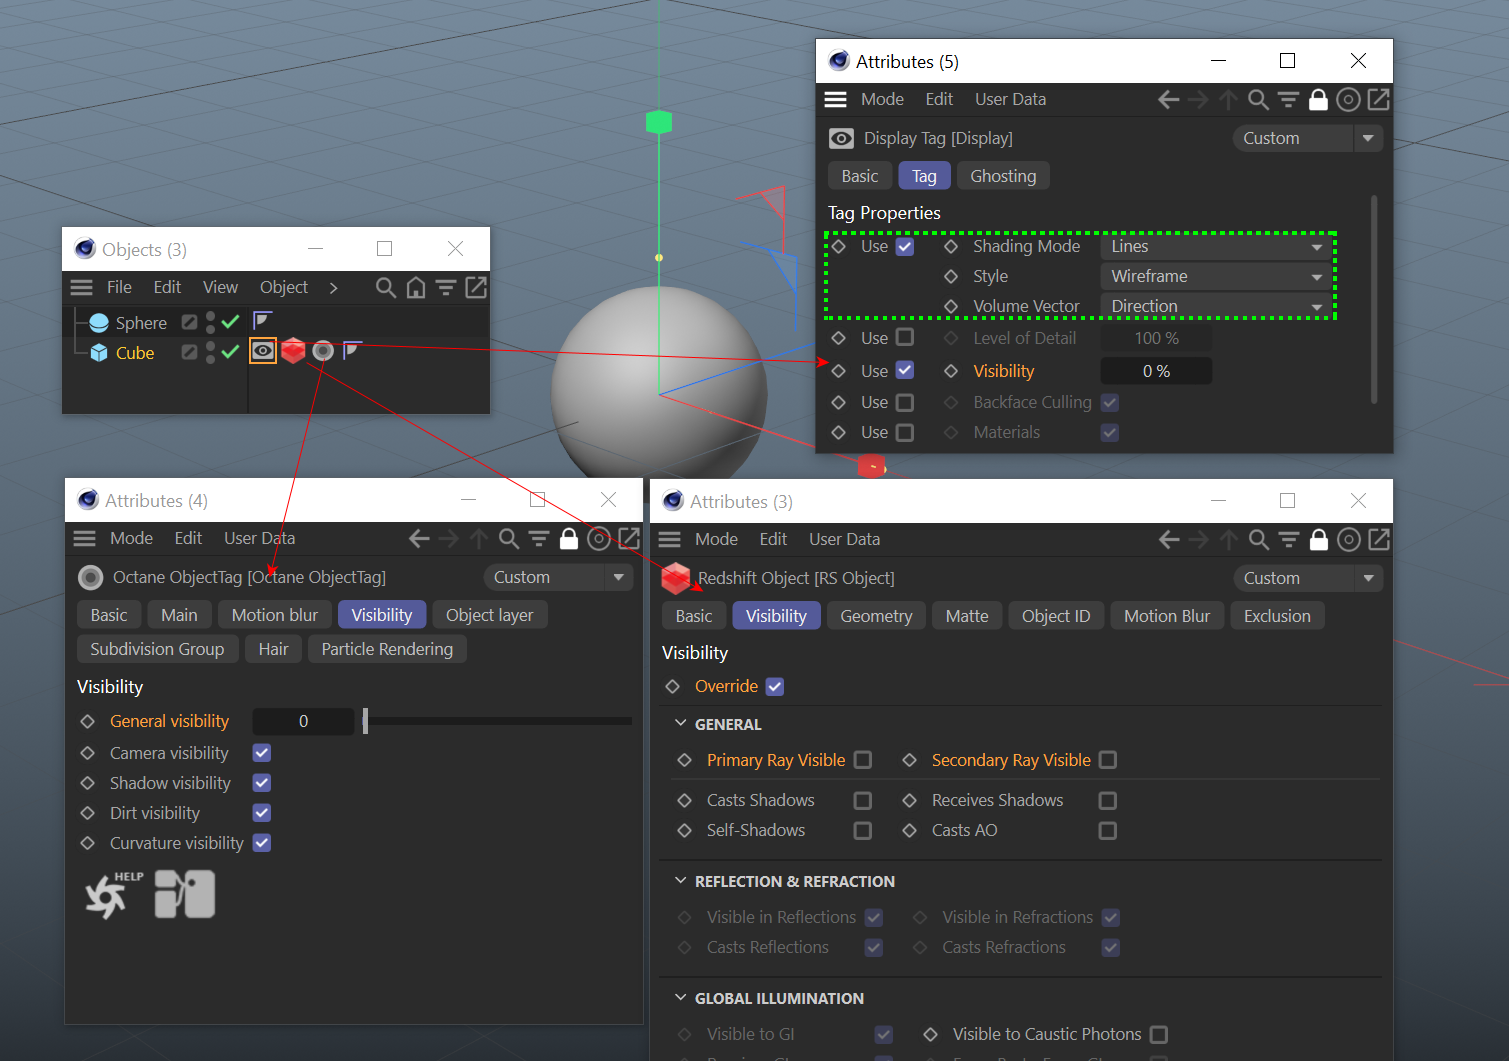Click home icon in Objects panel
The image size is (1509, 1061).
tap(416, 288)
